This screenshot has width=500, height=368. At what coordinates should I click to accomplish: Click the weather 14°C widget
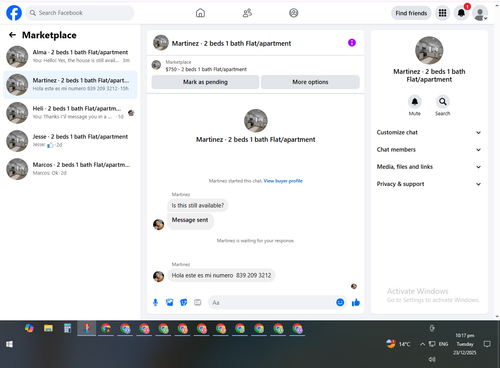(398, 344)
